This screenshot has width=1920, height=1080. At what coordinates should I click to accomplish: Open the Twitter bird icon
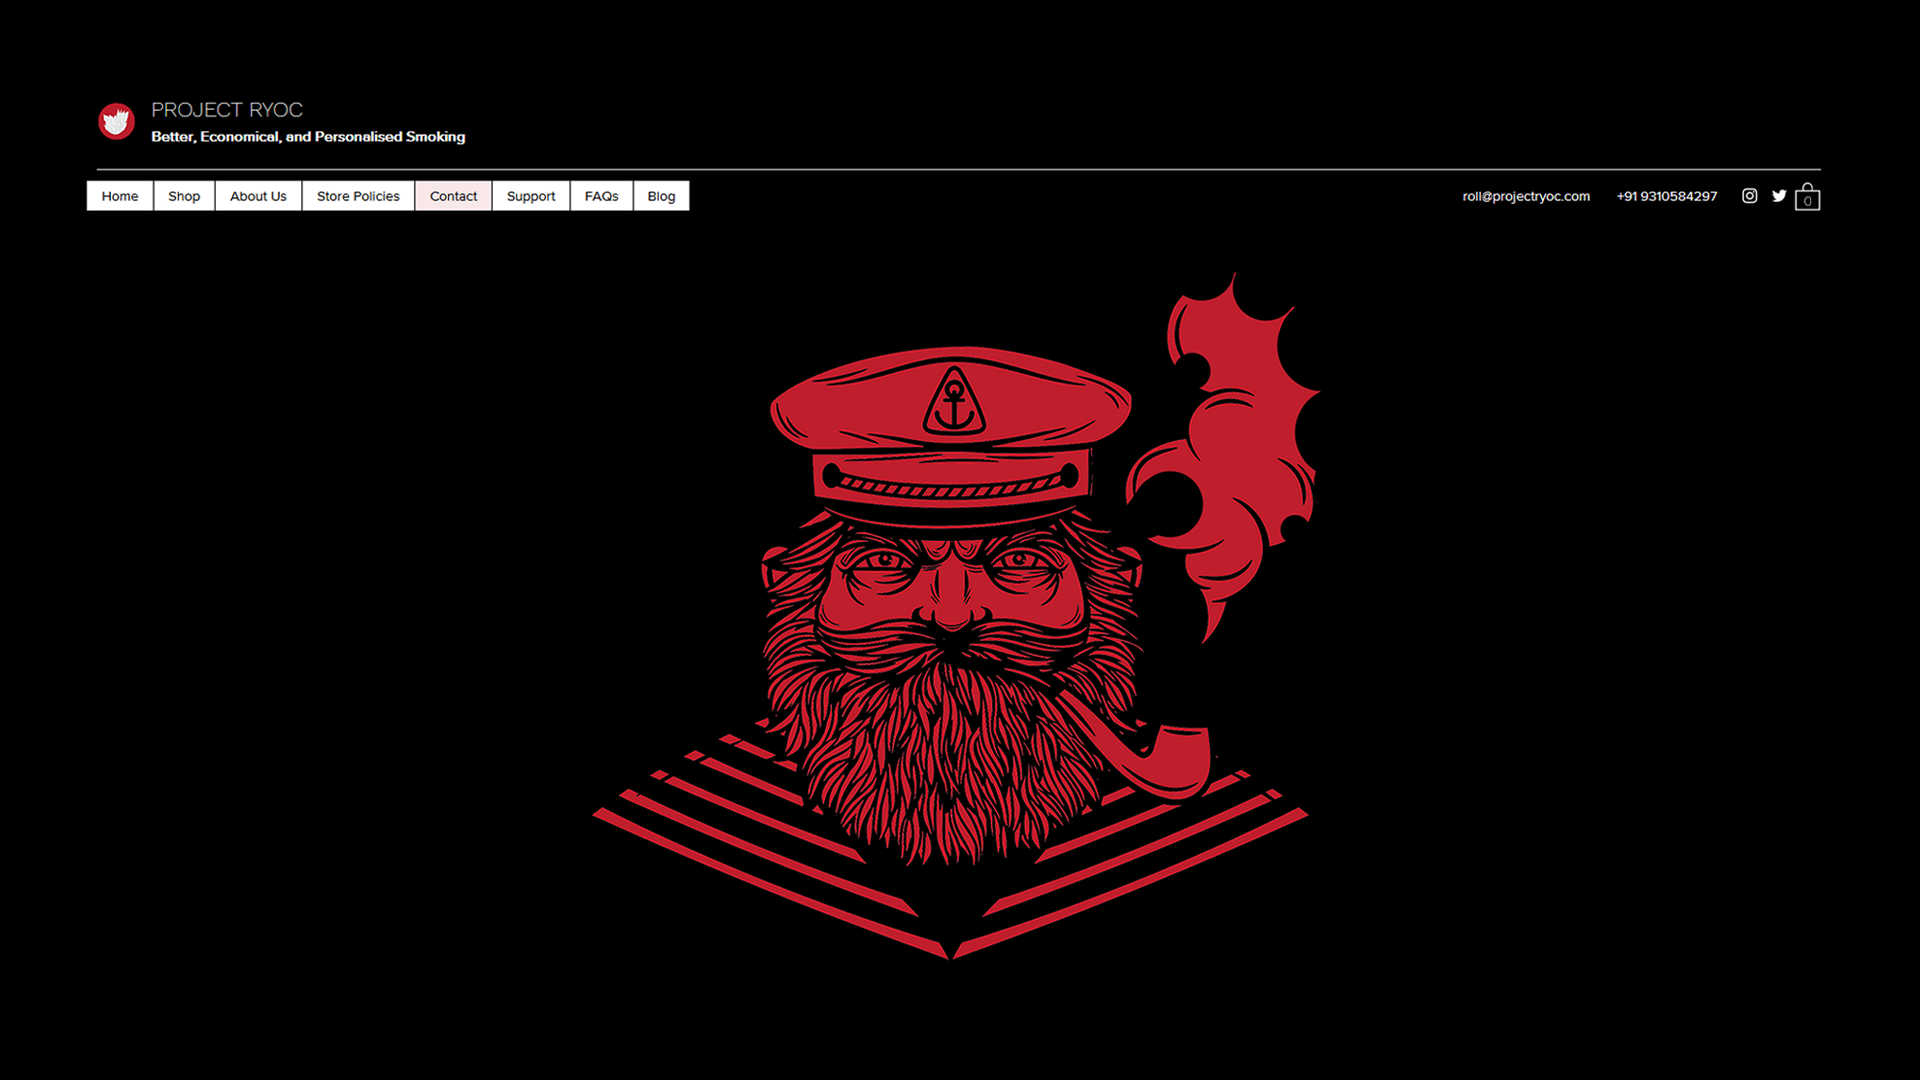tap(1779, 196)
